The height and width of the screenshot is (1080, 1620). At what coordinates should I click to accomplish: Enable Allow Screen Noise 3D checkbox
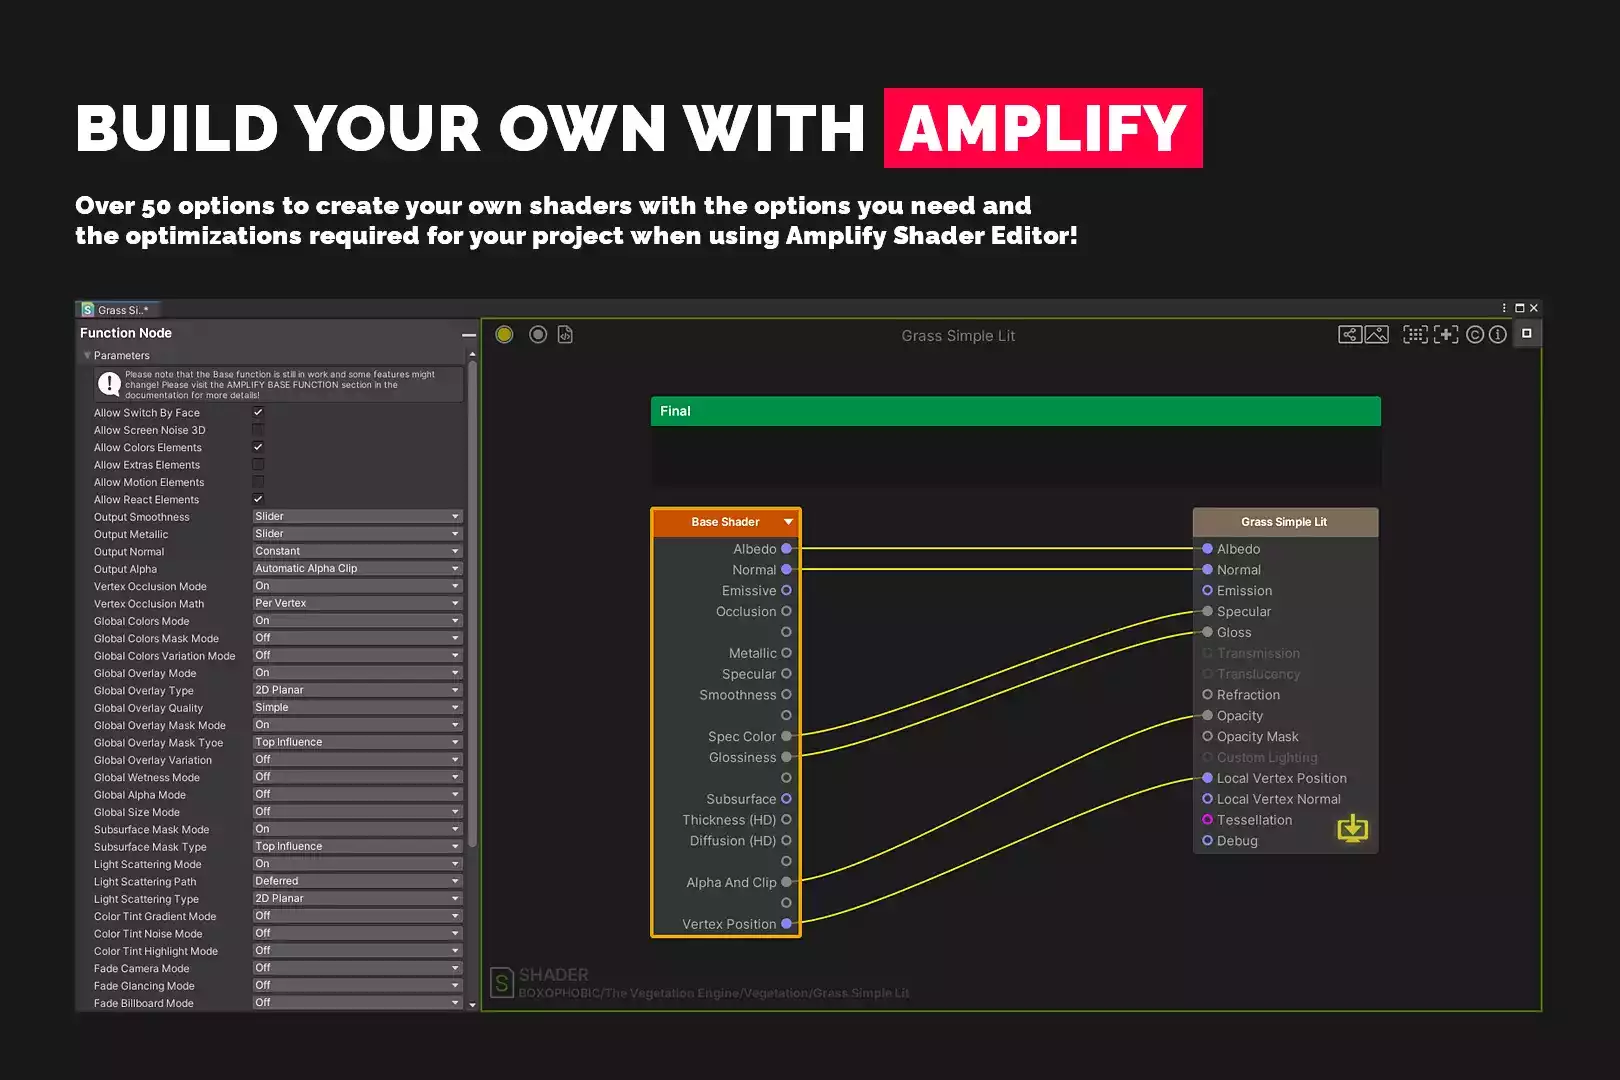pos(258,430)
